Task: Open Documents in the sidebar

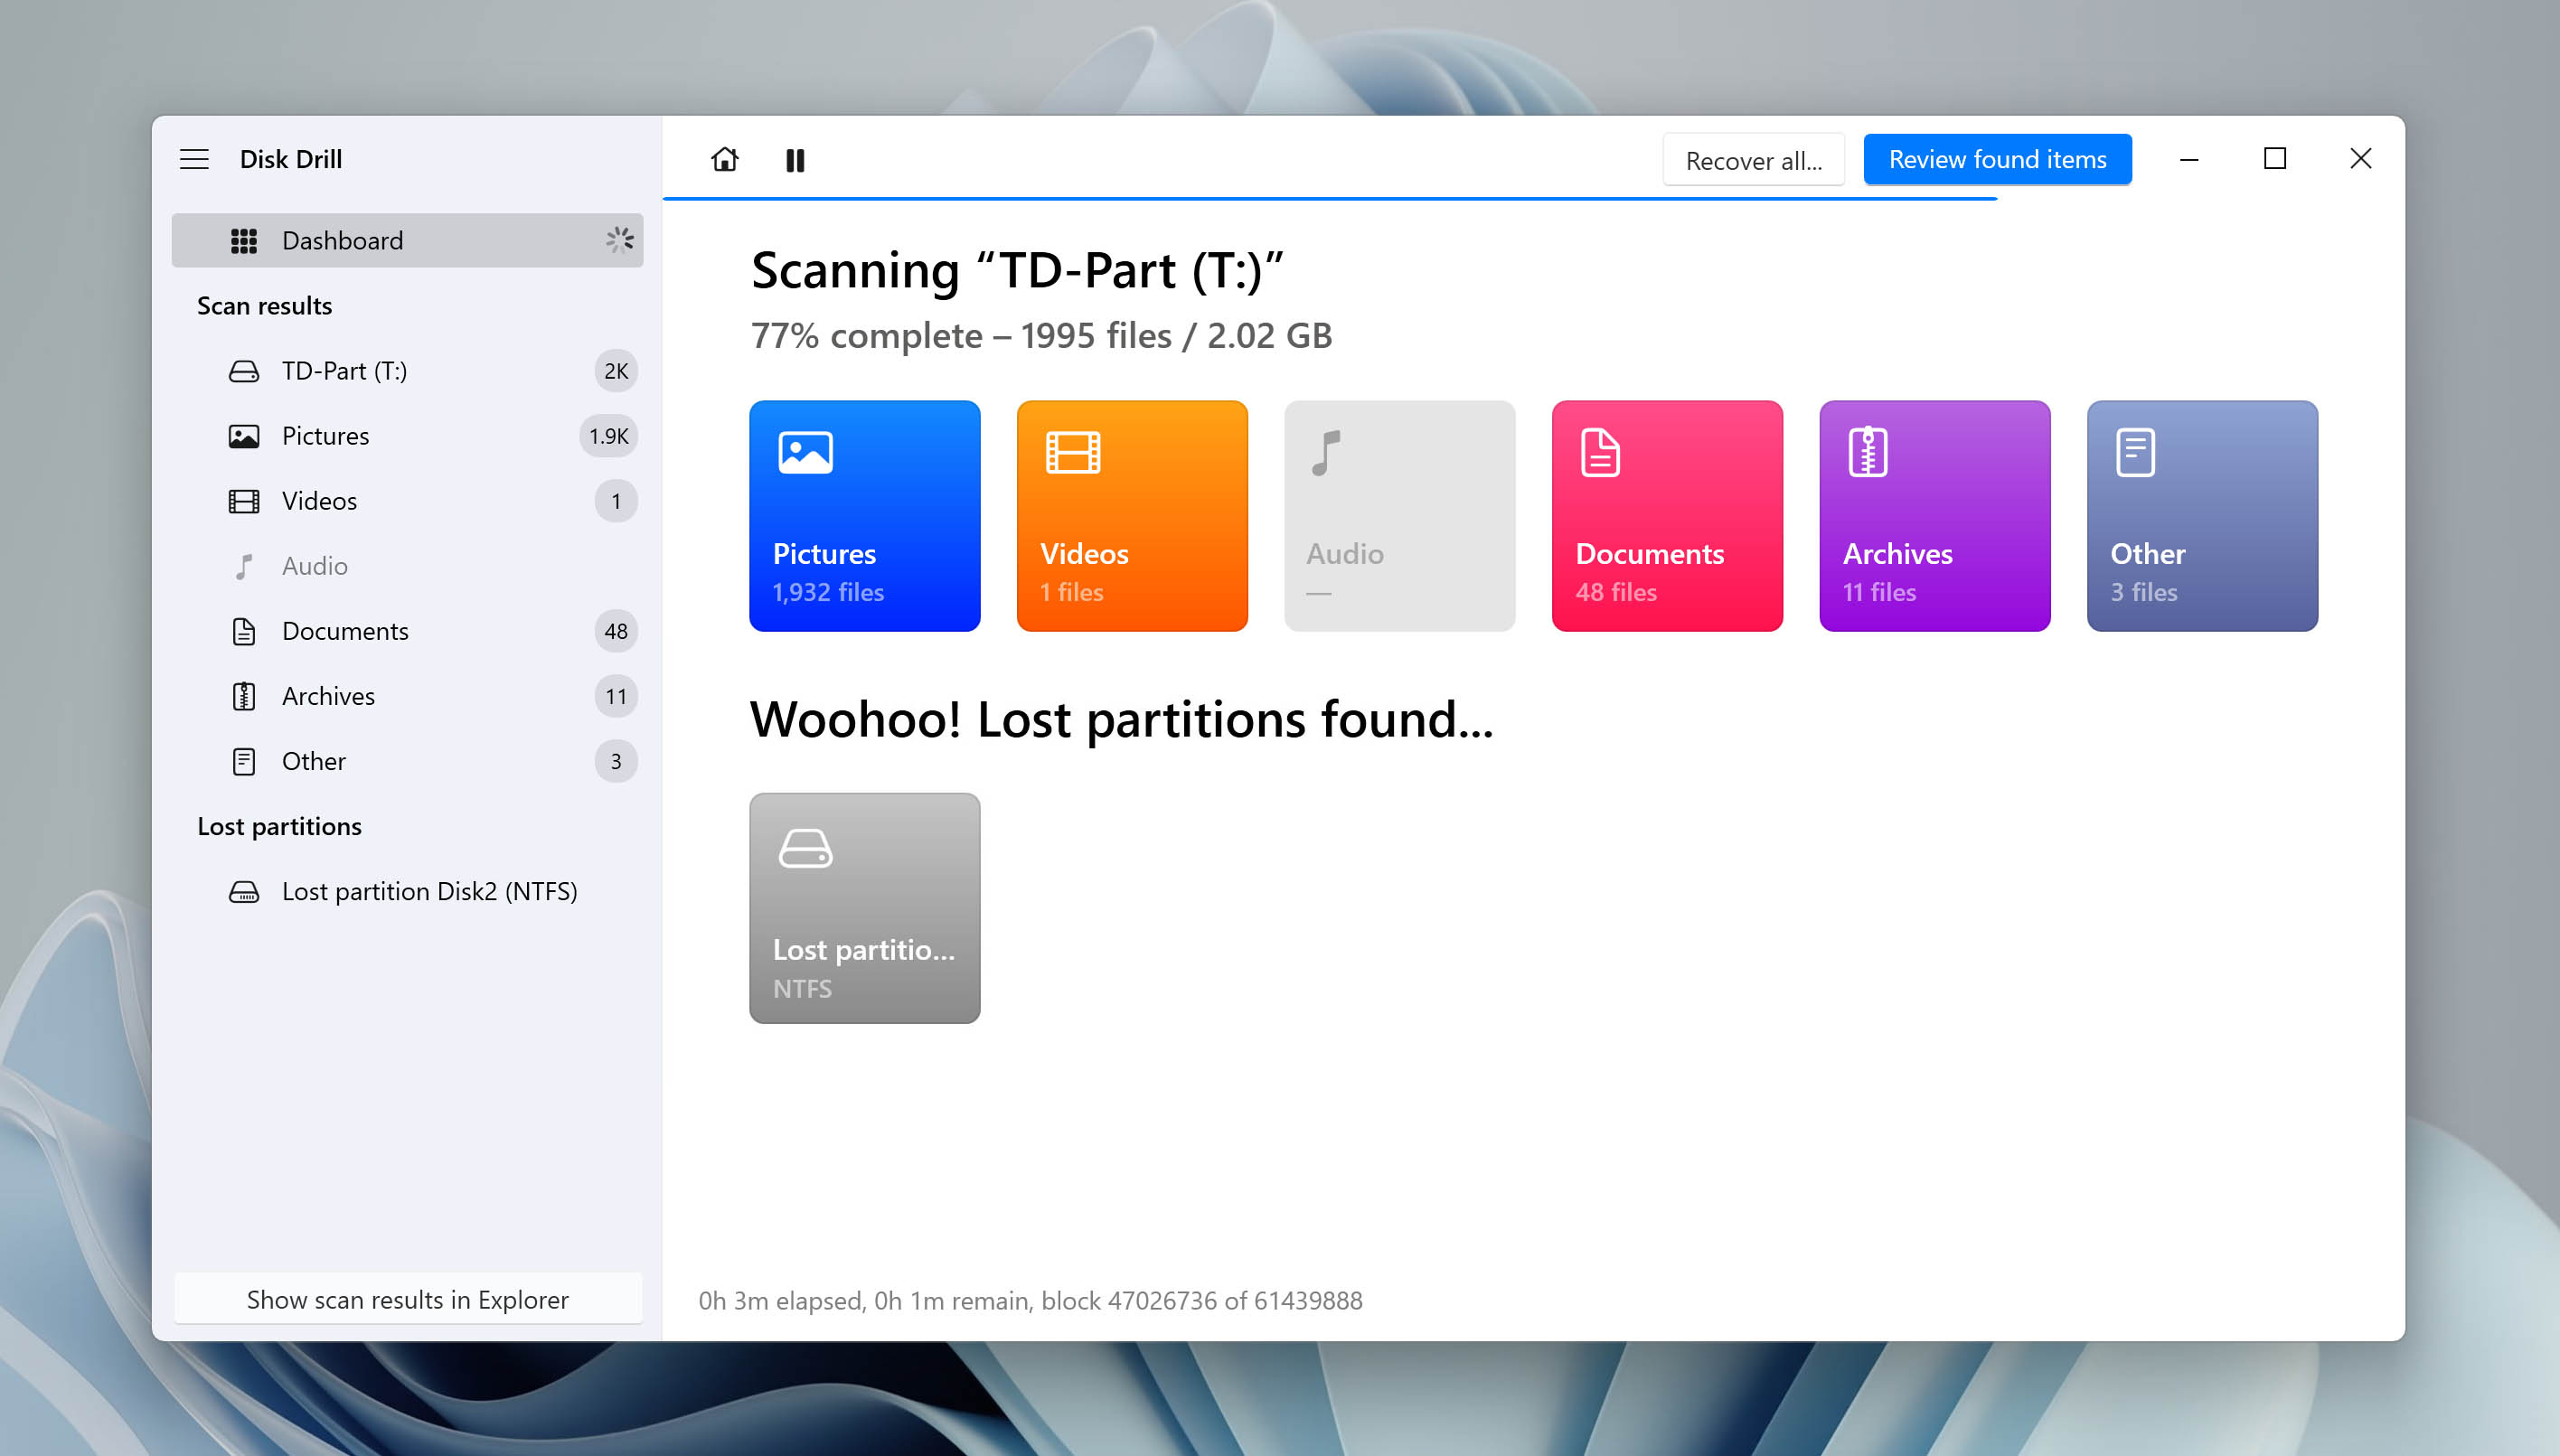Action: [x=407, y=631]
